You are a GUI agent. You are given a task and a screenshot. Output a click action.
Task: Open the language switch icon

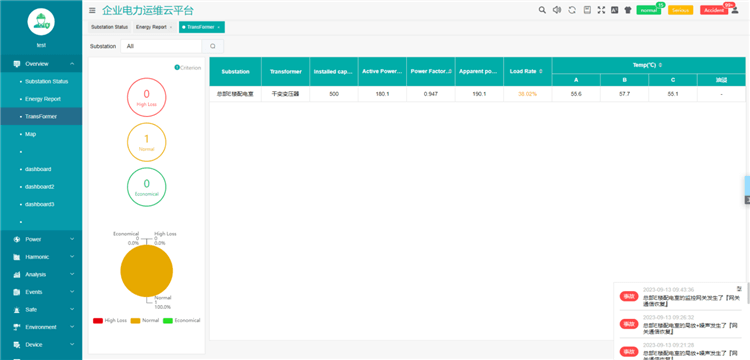pos(615,10)
